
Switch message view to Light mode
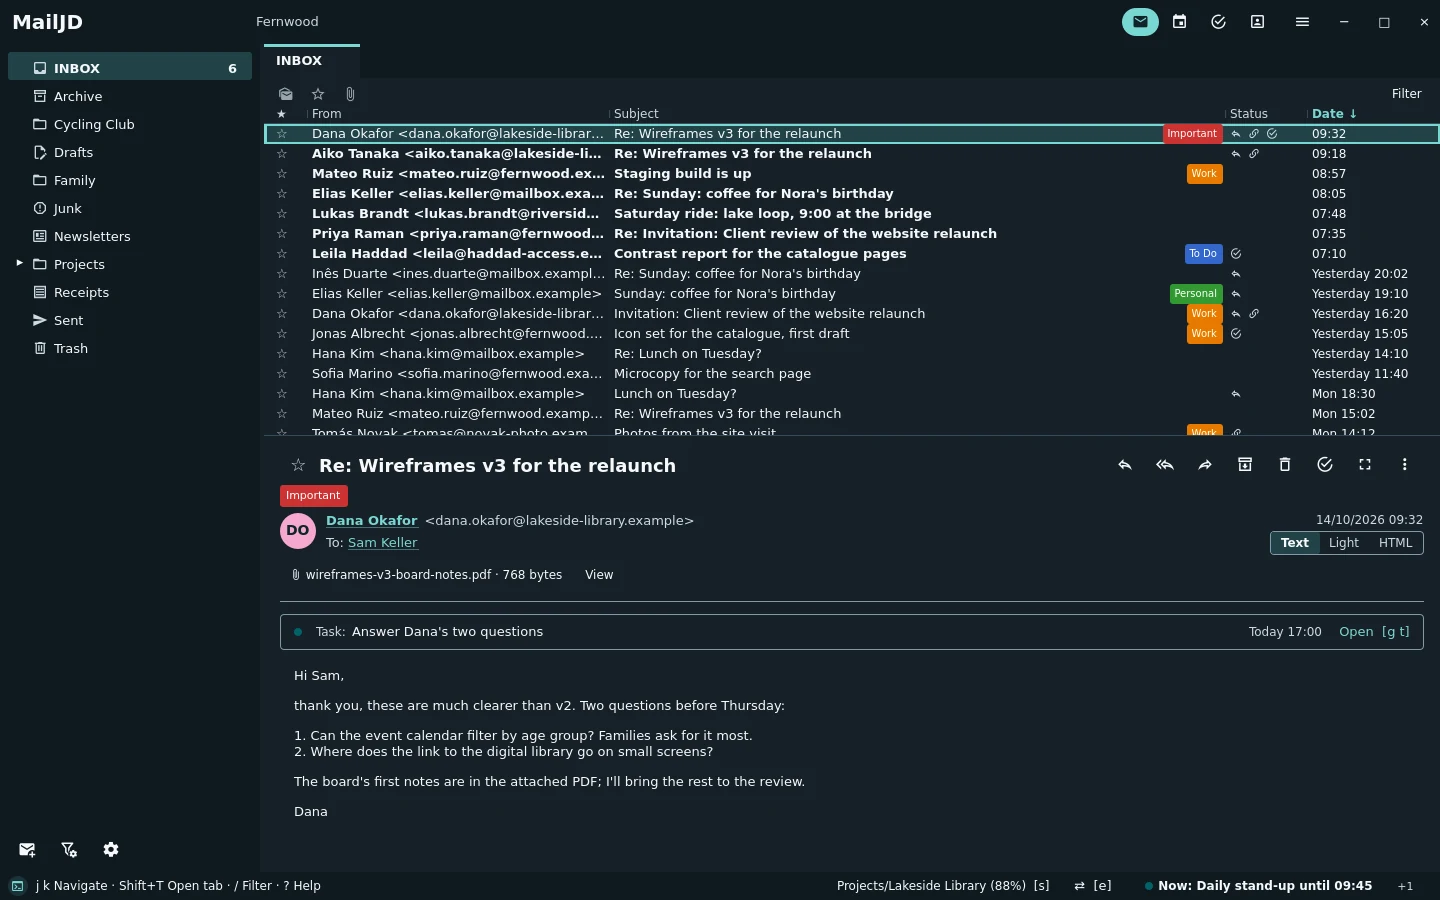(x=1343, y=543)
